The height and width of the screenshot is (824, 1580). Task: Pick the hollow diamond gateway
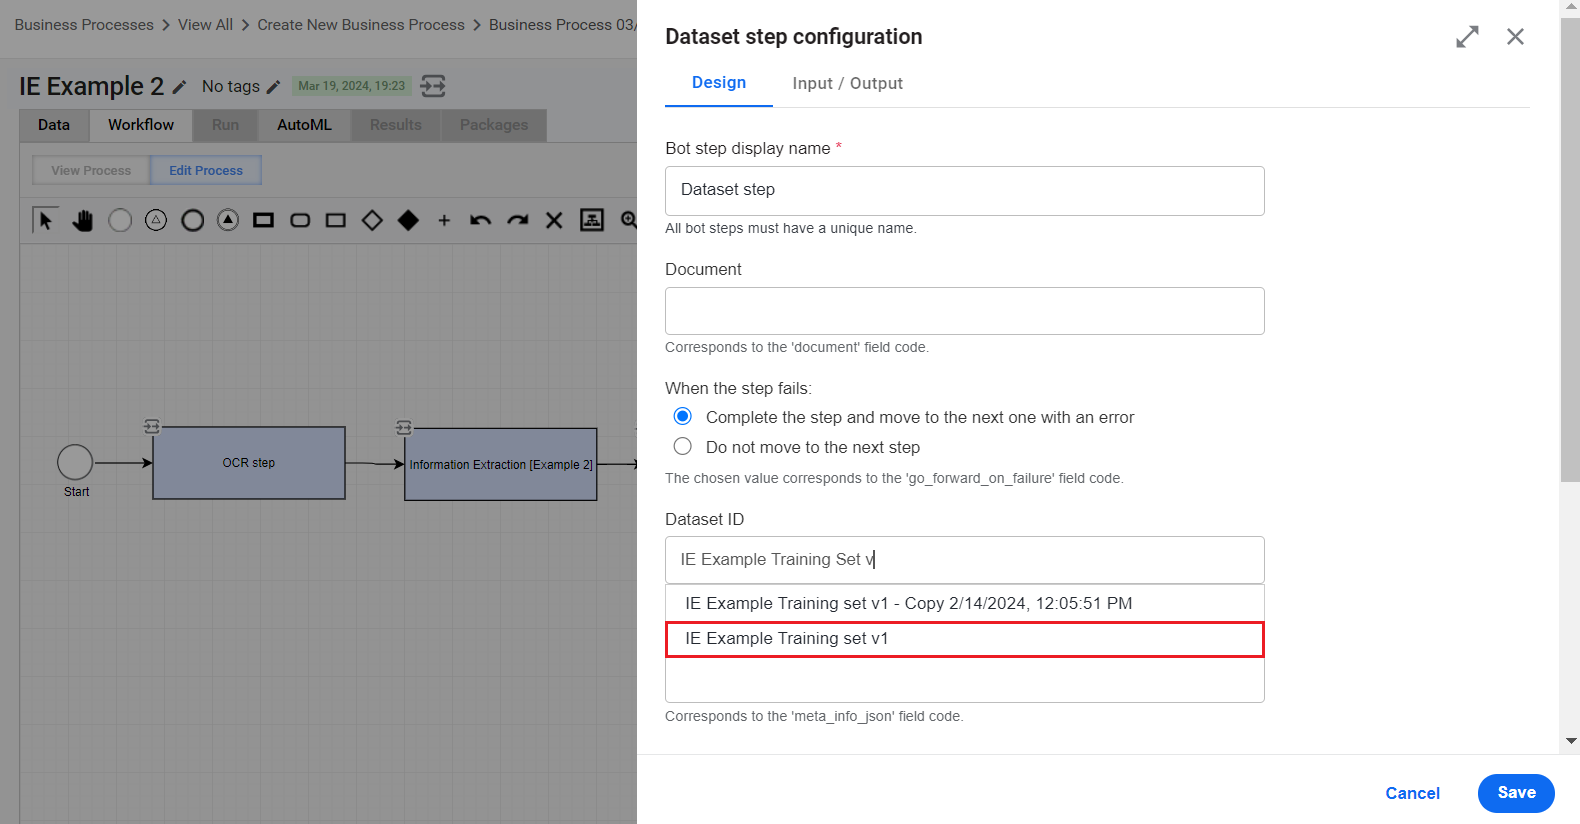(372, 220)
